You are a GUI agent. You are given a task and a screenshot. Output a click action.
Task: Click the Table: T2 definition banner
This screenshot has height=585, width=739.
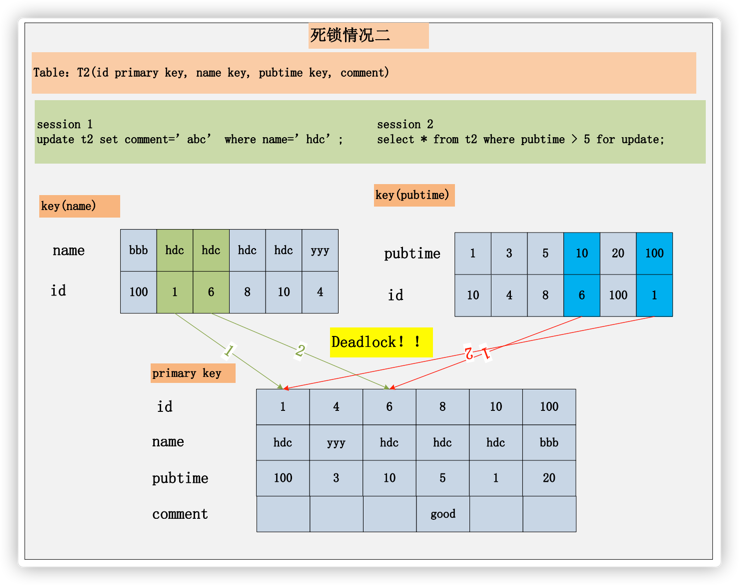click(x=363, y=73)
